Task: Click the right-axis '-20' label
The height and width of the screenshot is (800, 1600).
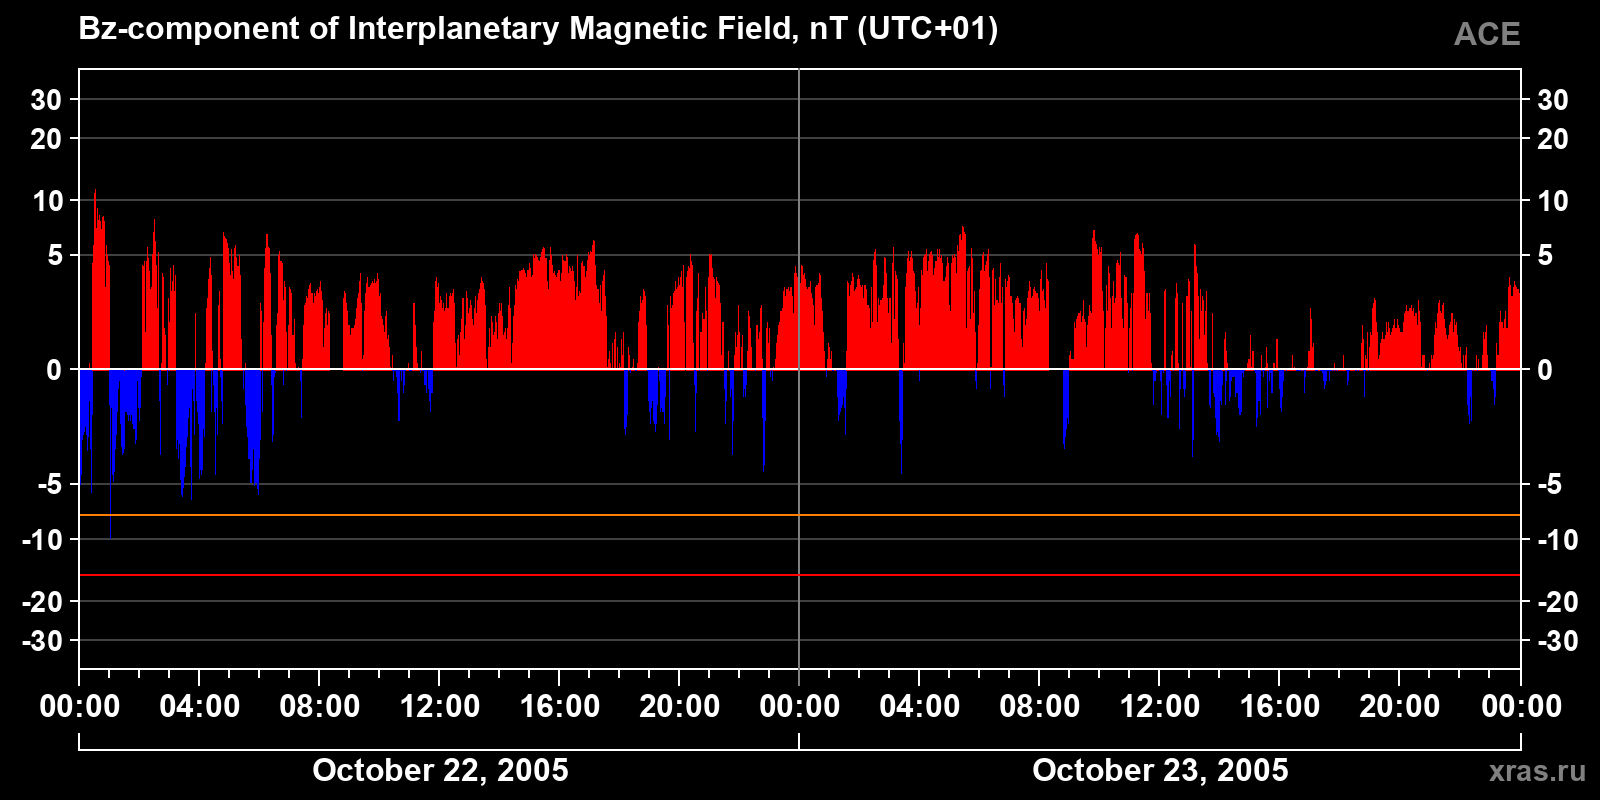Action: click(1557, 602)
